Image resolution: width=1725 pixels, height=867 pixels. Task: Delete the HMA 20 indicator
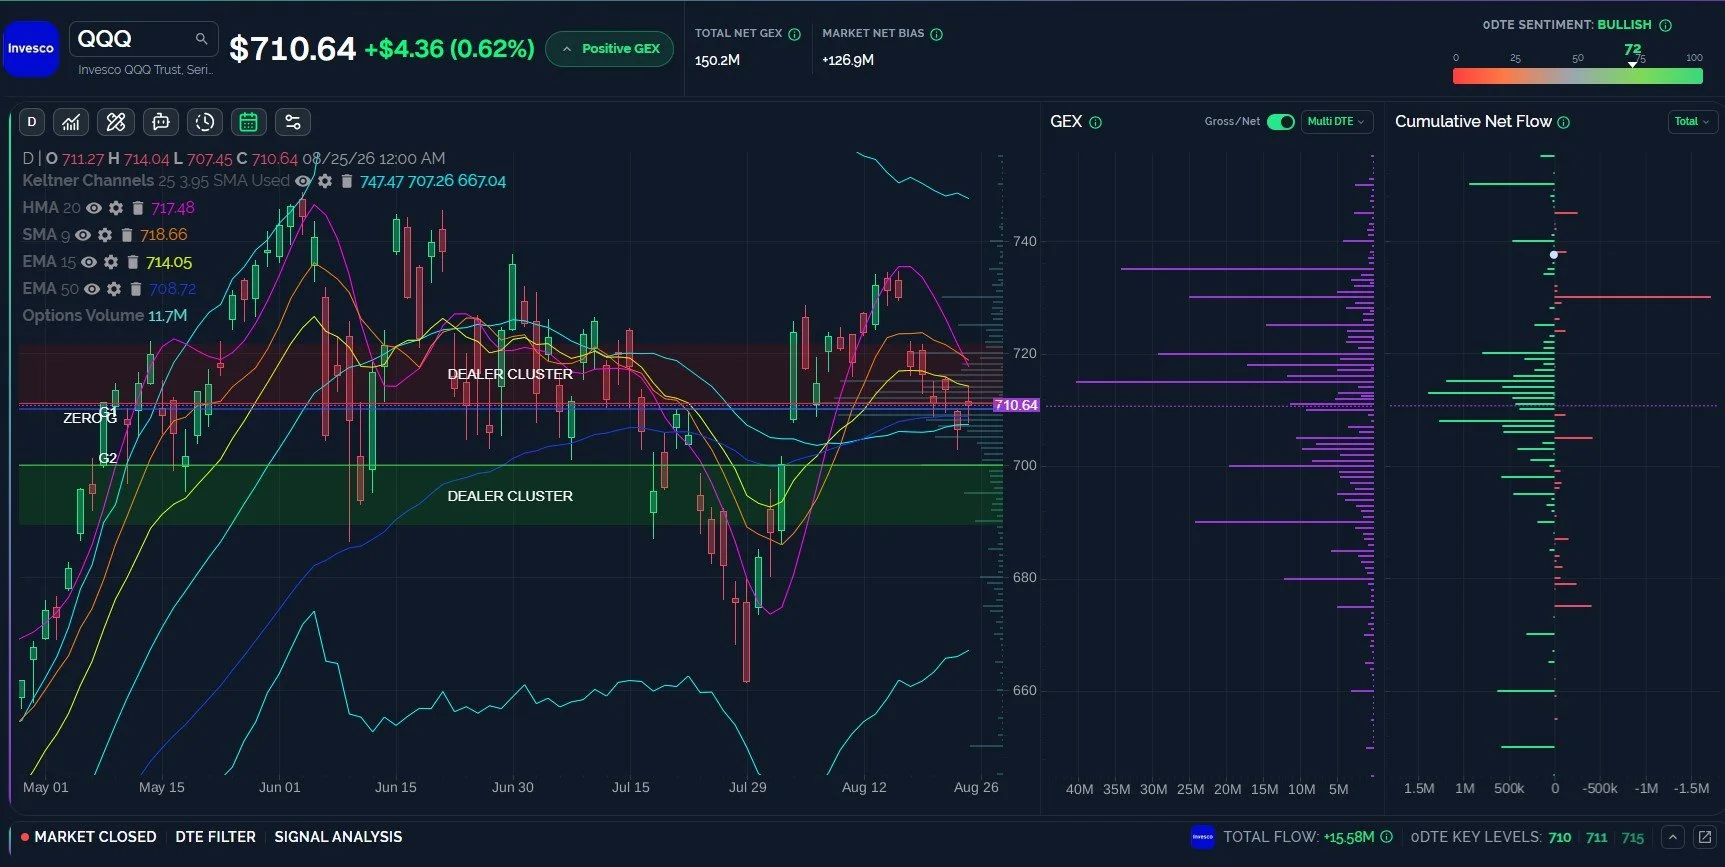(138, 208)
